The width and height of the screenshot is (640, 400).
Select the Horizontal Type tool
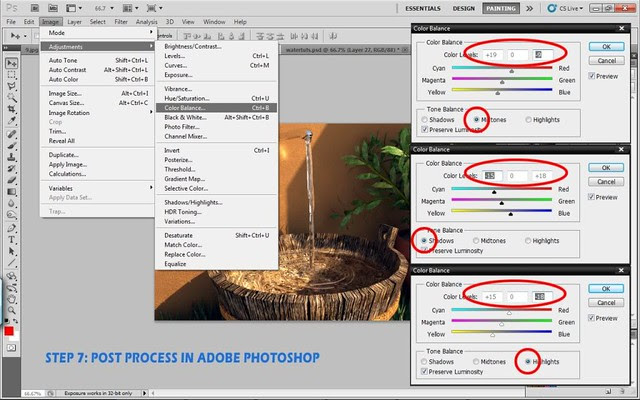click(x=11, y=240)
